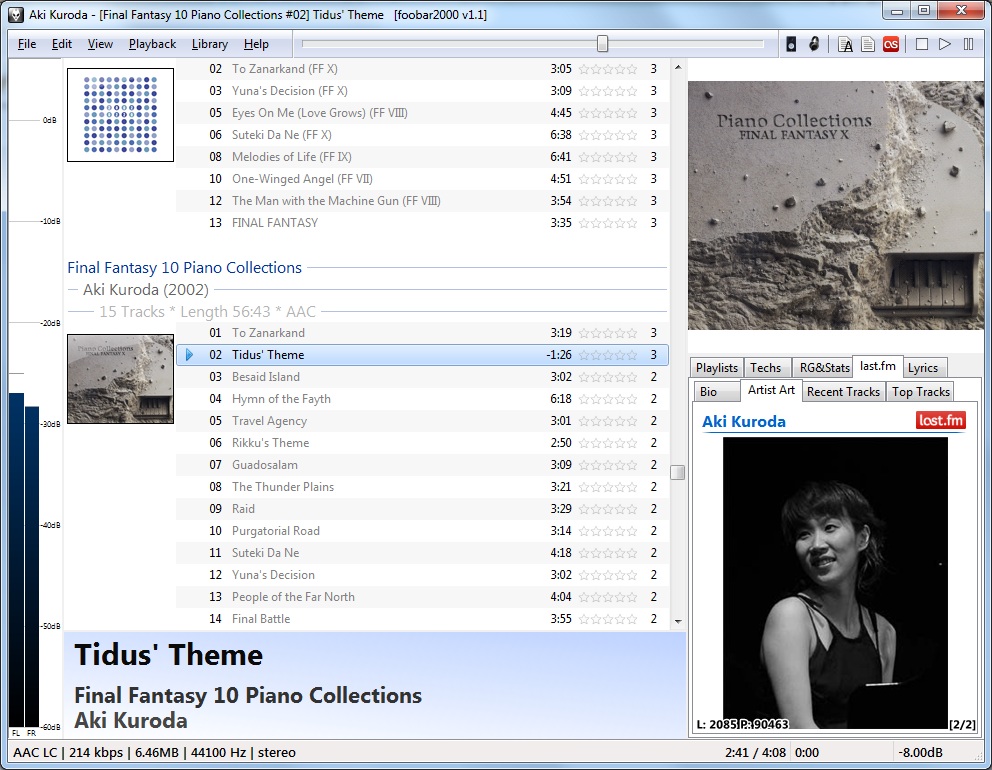Open the Recent Tracks sub-tab
This screenshot has height=770, width=992.
point(843,392)
